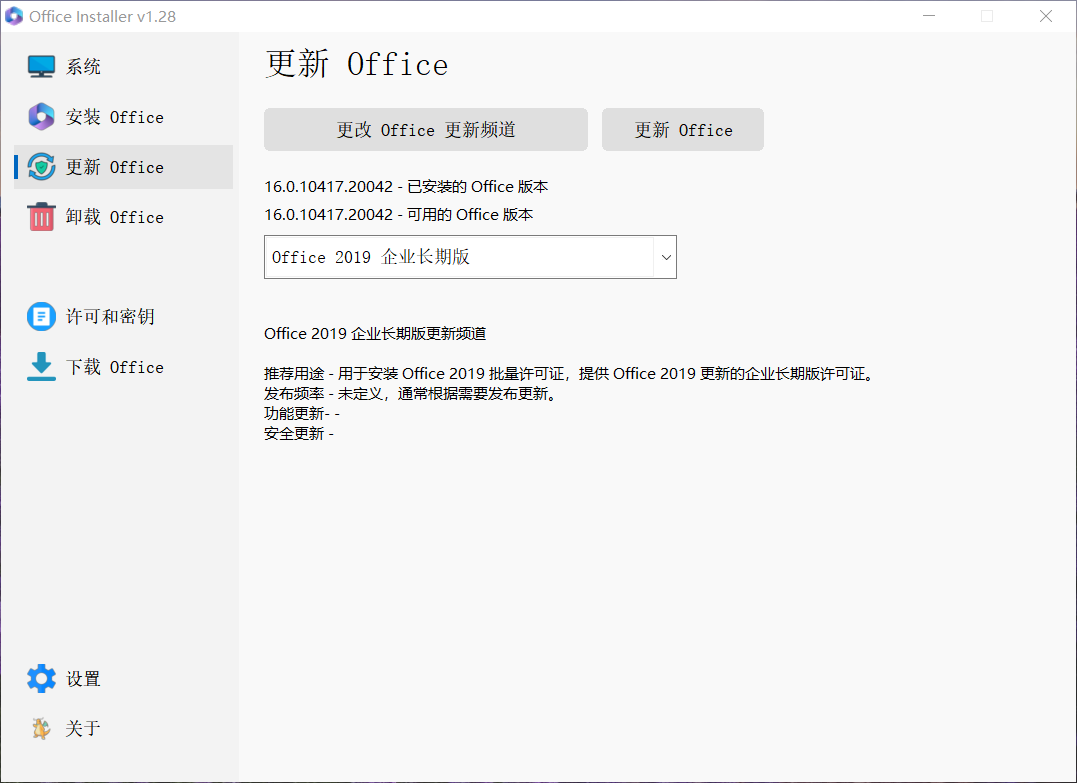Viewport: 1077px width, 783px height.
Task: Click the monitor icon beside 系统
Action: [41, 67]
